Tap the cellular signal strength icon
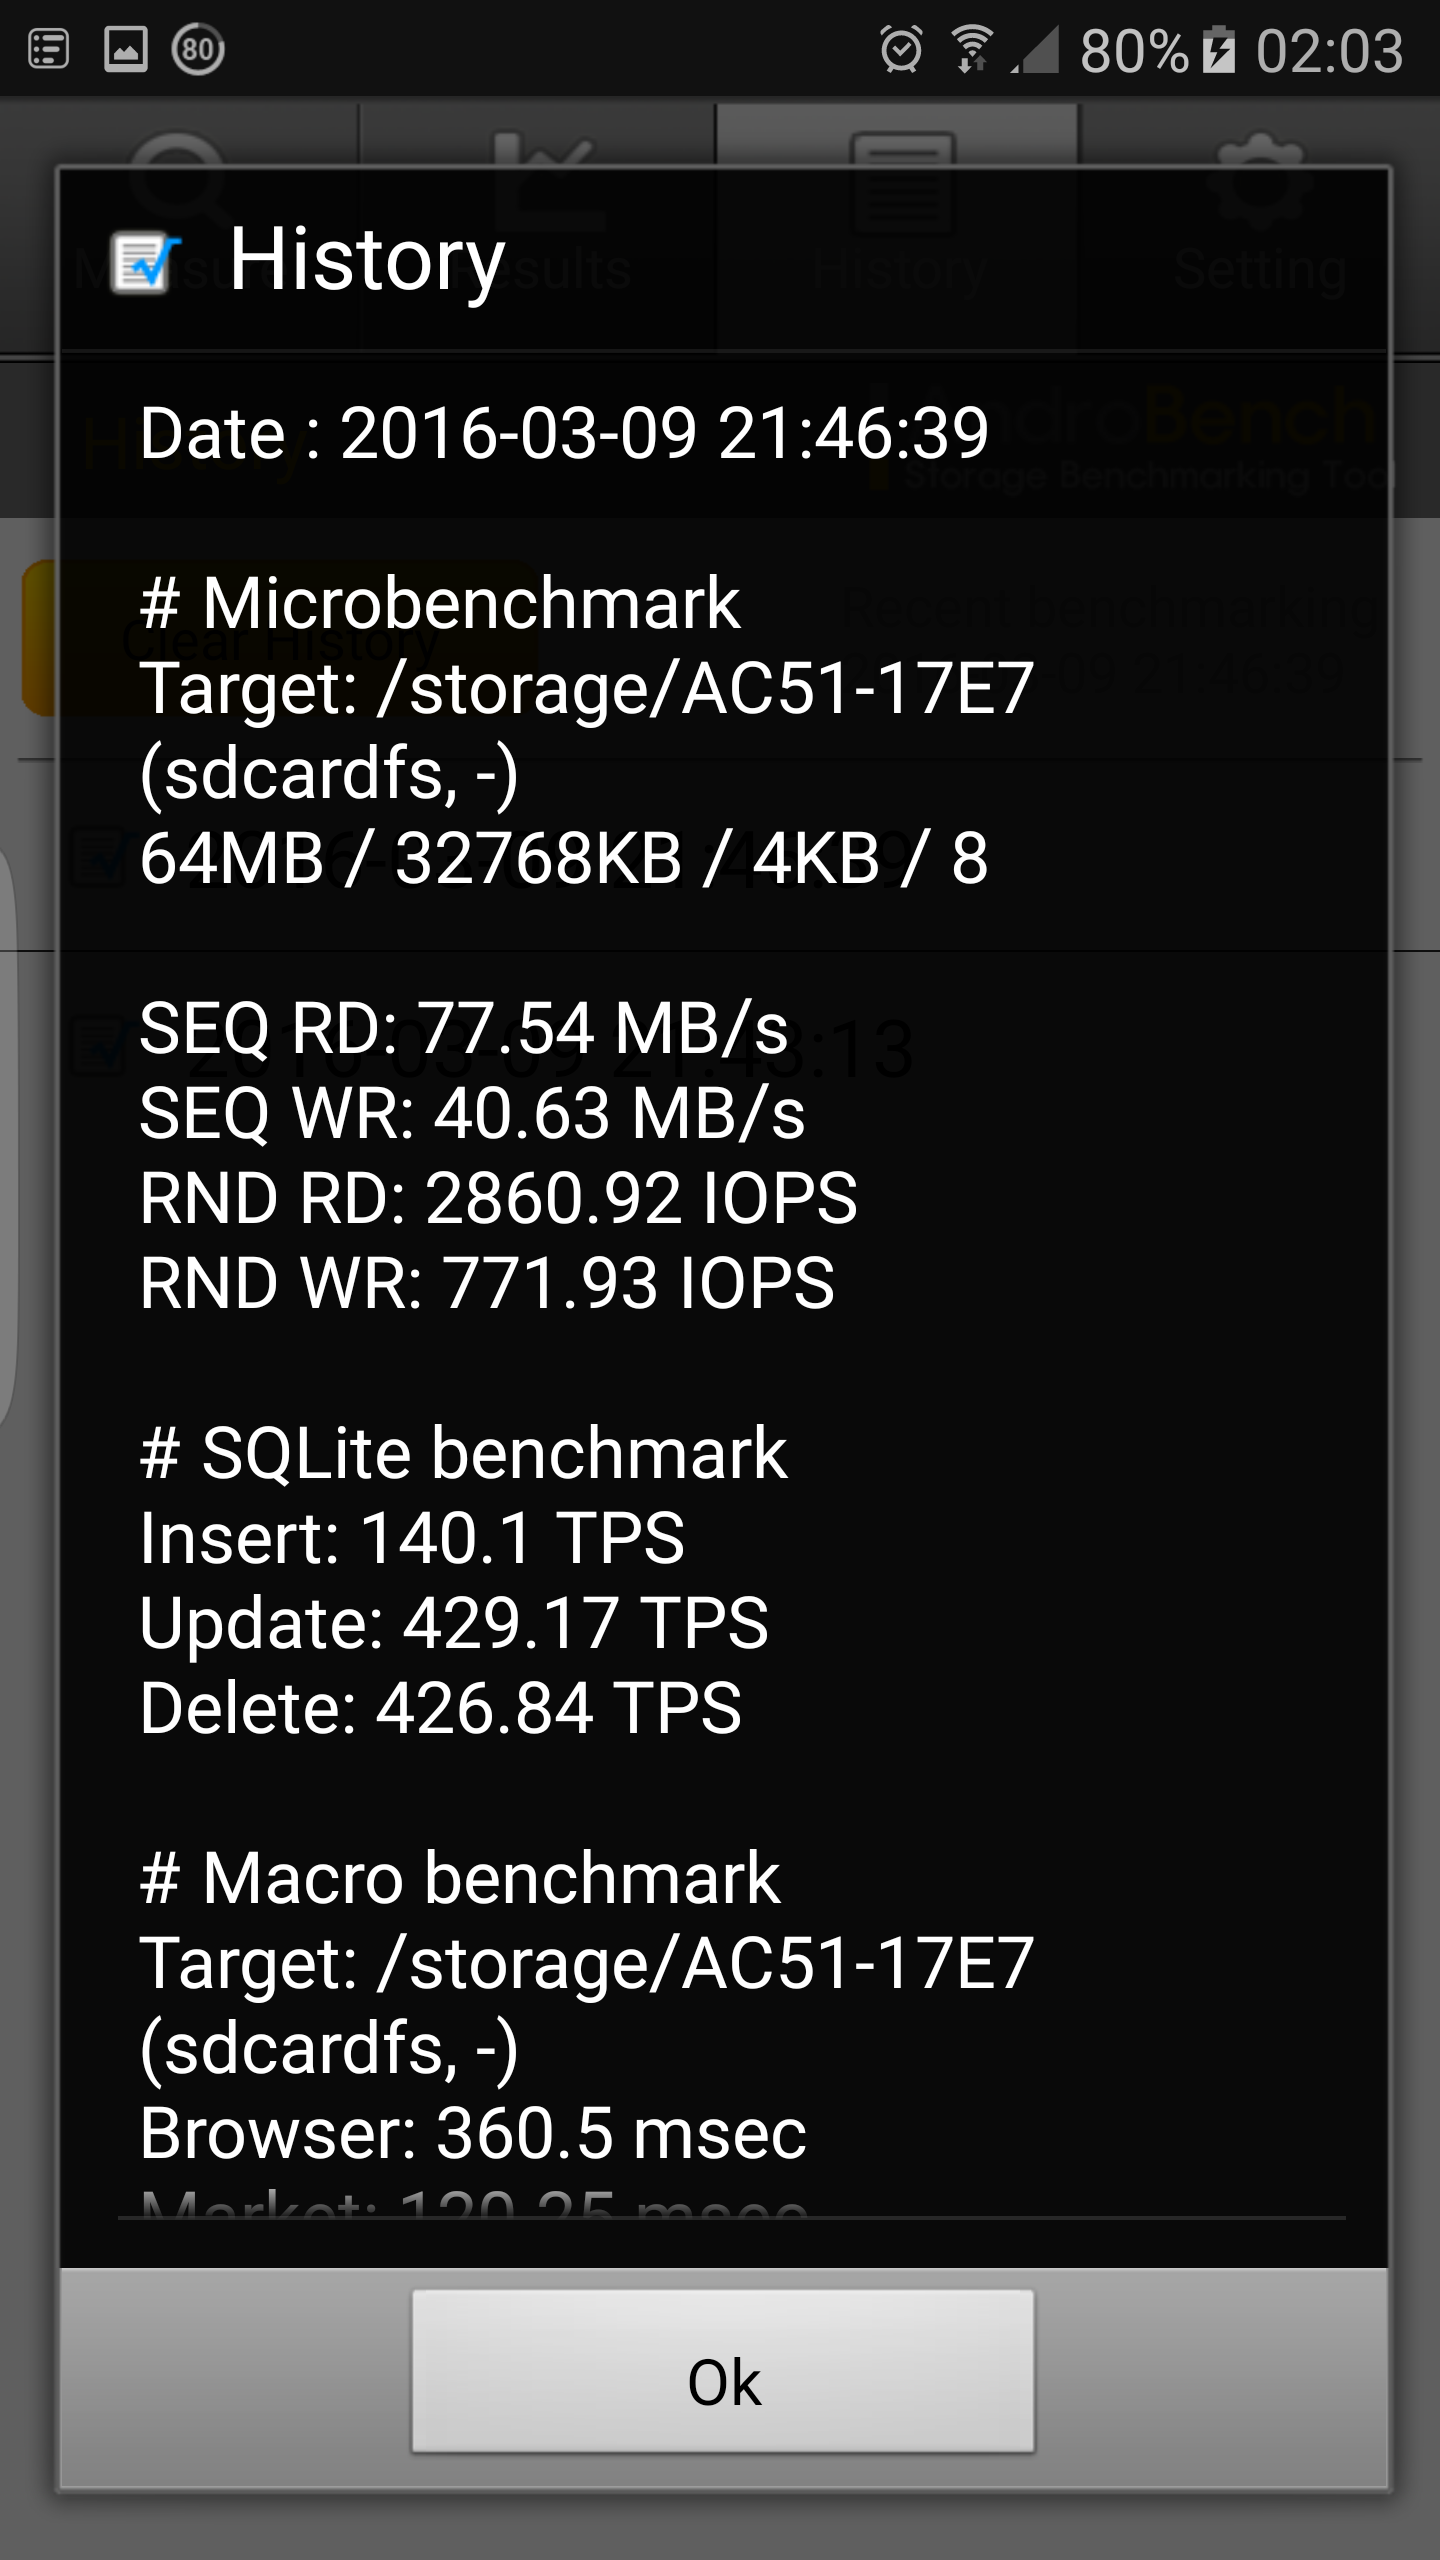 (x=1036, y=50)
